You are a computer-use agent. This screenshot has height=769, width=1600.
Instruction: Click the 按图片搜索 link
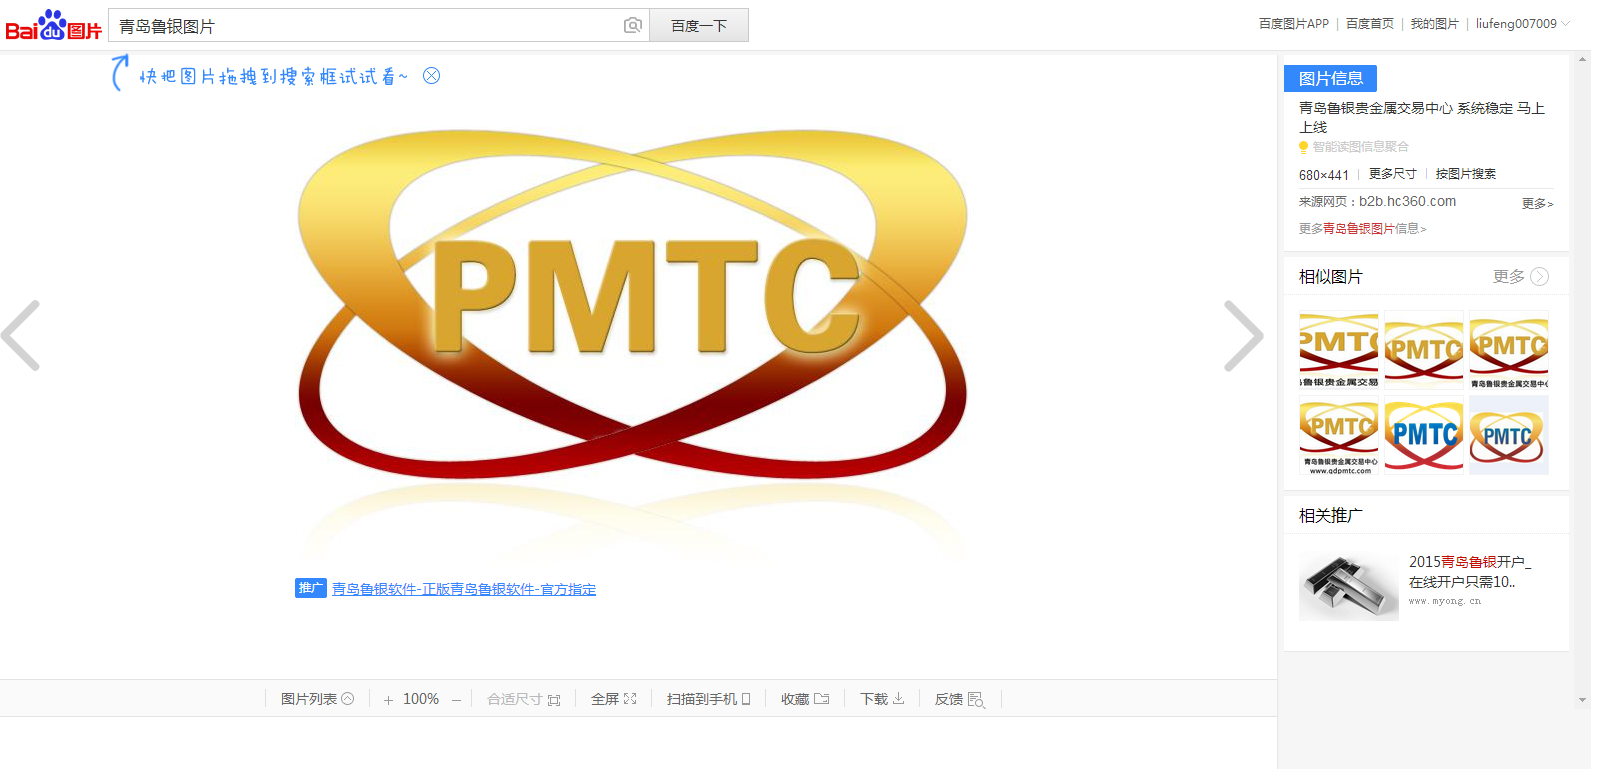(x=1465, y=174)
